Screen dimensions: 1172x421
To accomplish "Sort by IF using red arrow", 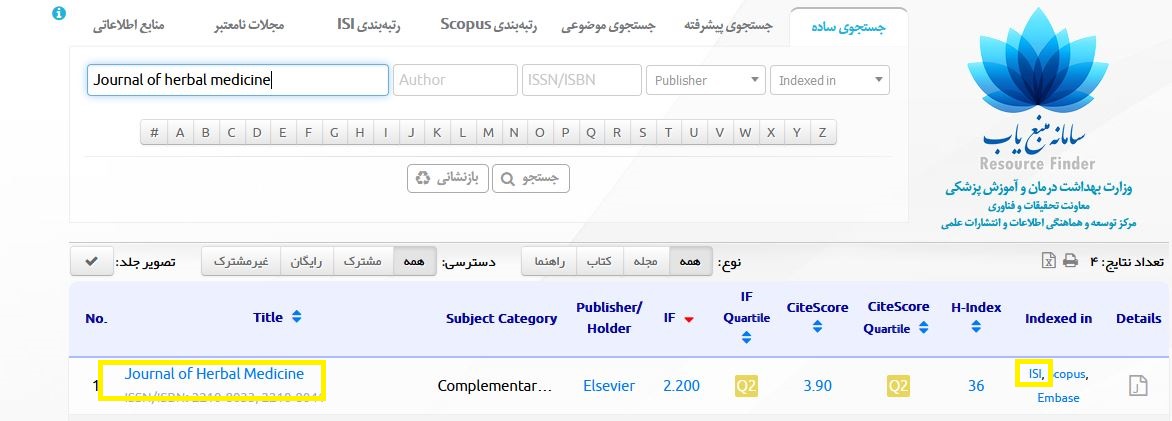I will [x=688, y=318].
